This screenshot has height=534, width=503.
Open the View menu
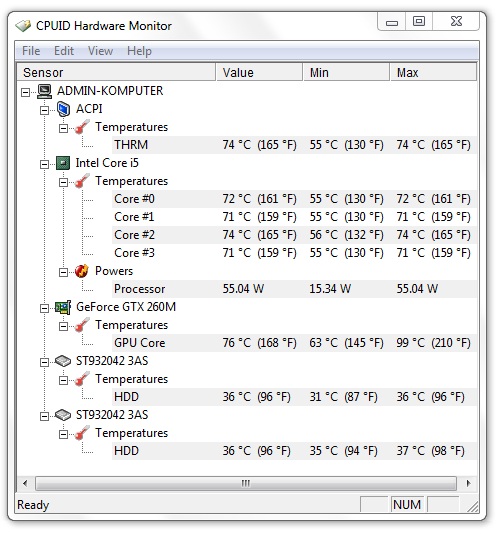100,51
